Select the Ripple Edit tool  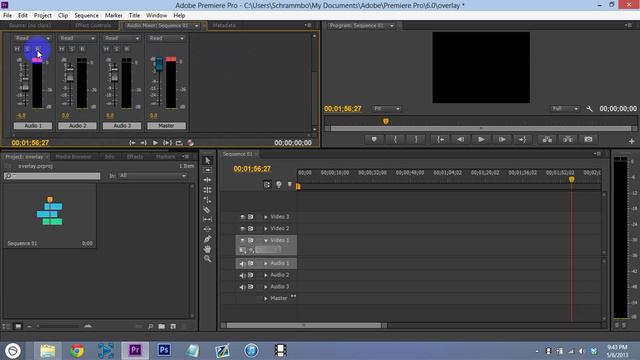(207, 180)
